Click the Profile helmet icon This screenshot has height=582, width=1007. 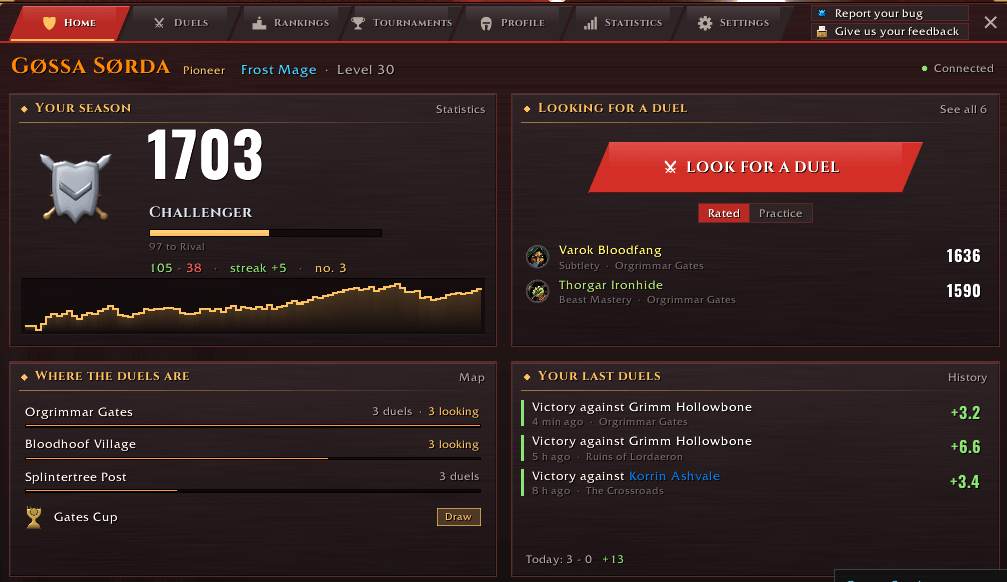pyautogui.click(x=486, y=24)
